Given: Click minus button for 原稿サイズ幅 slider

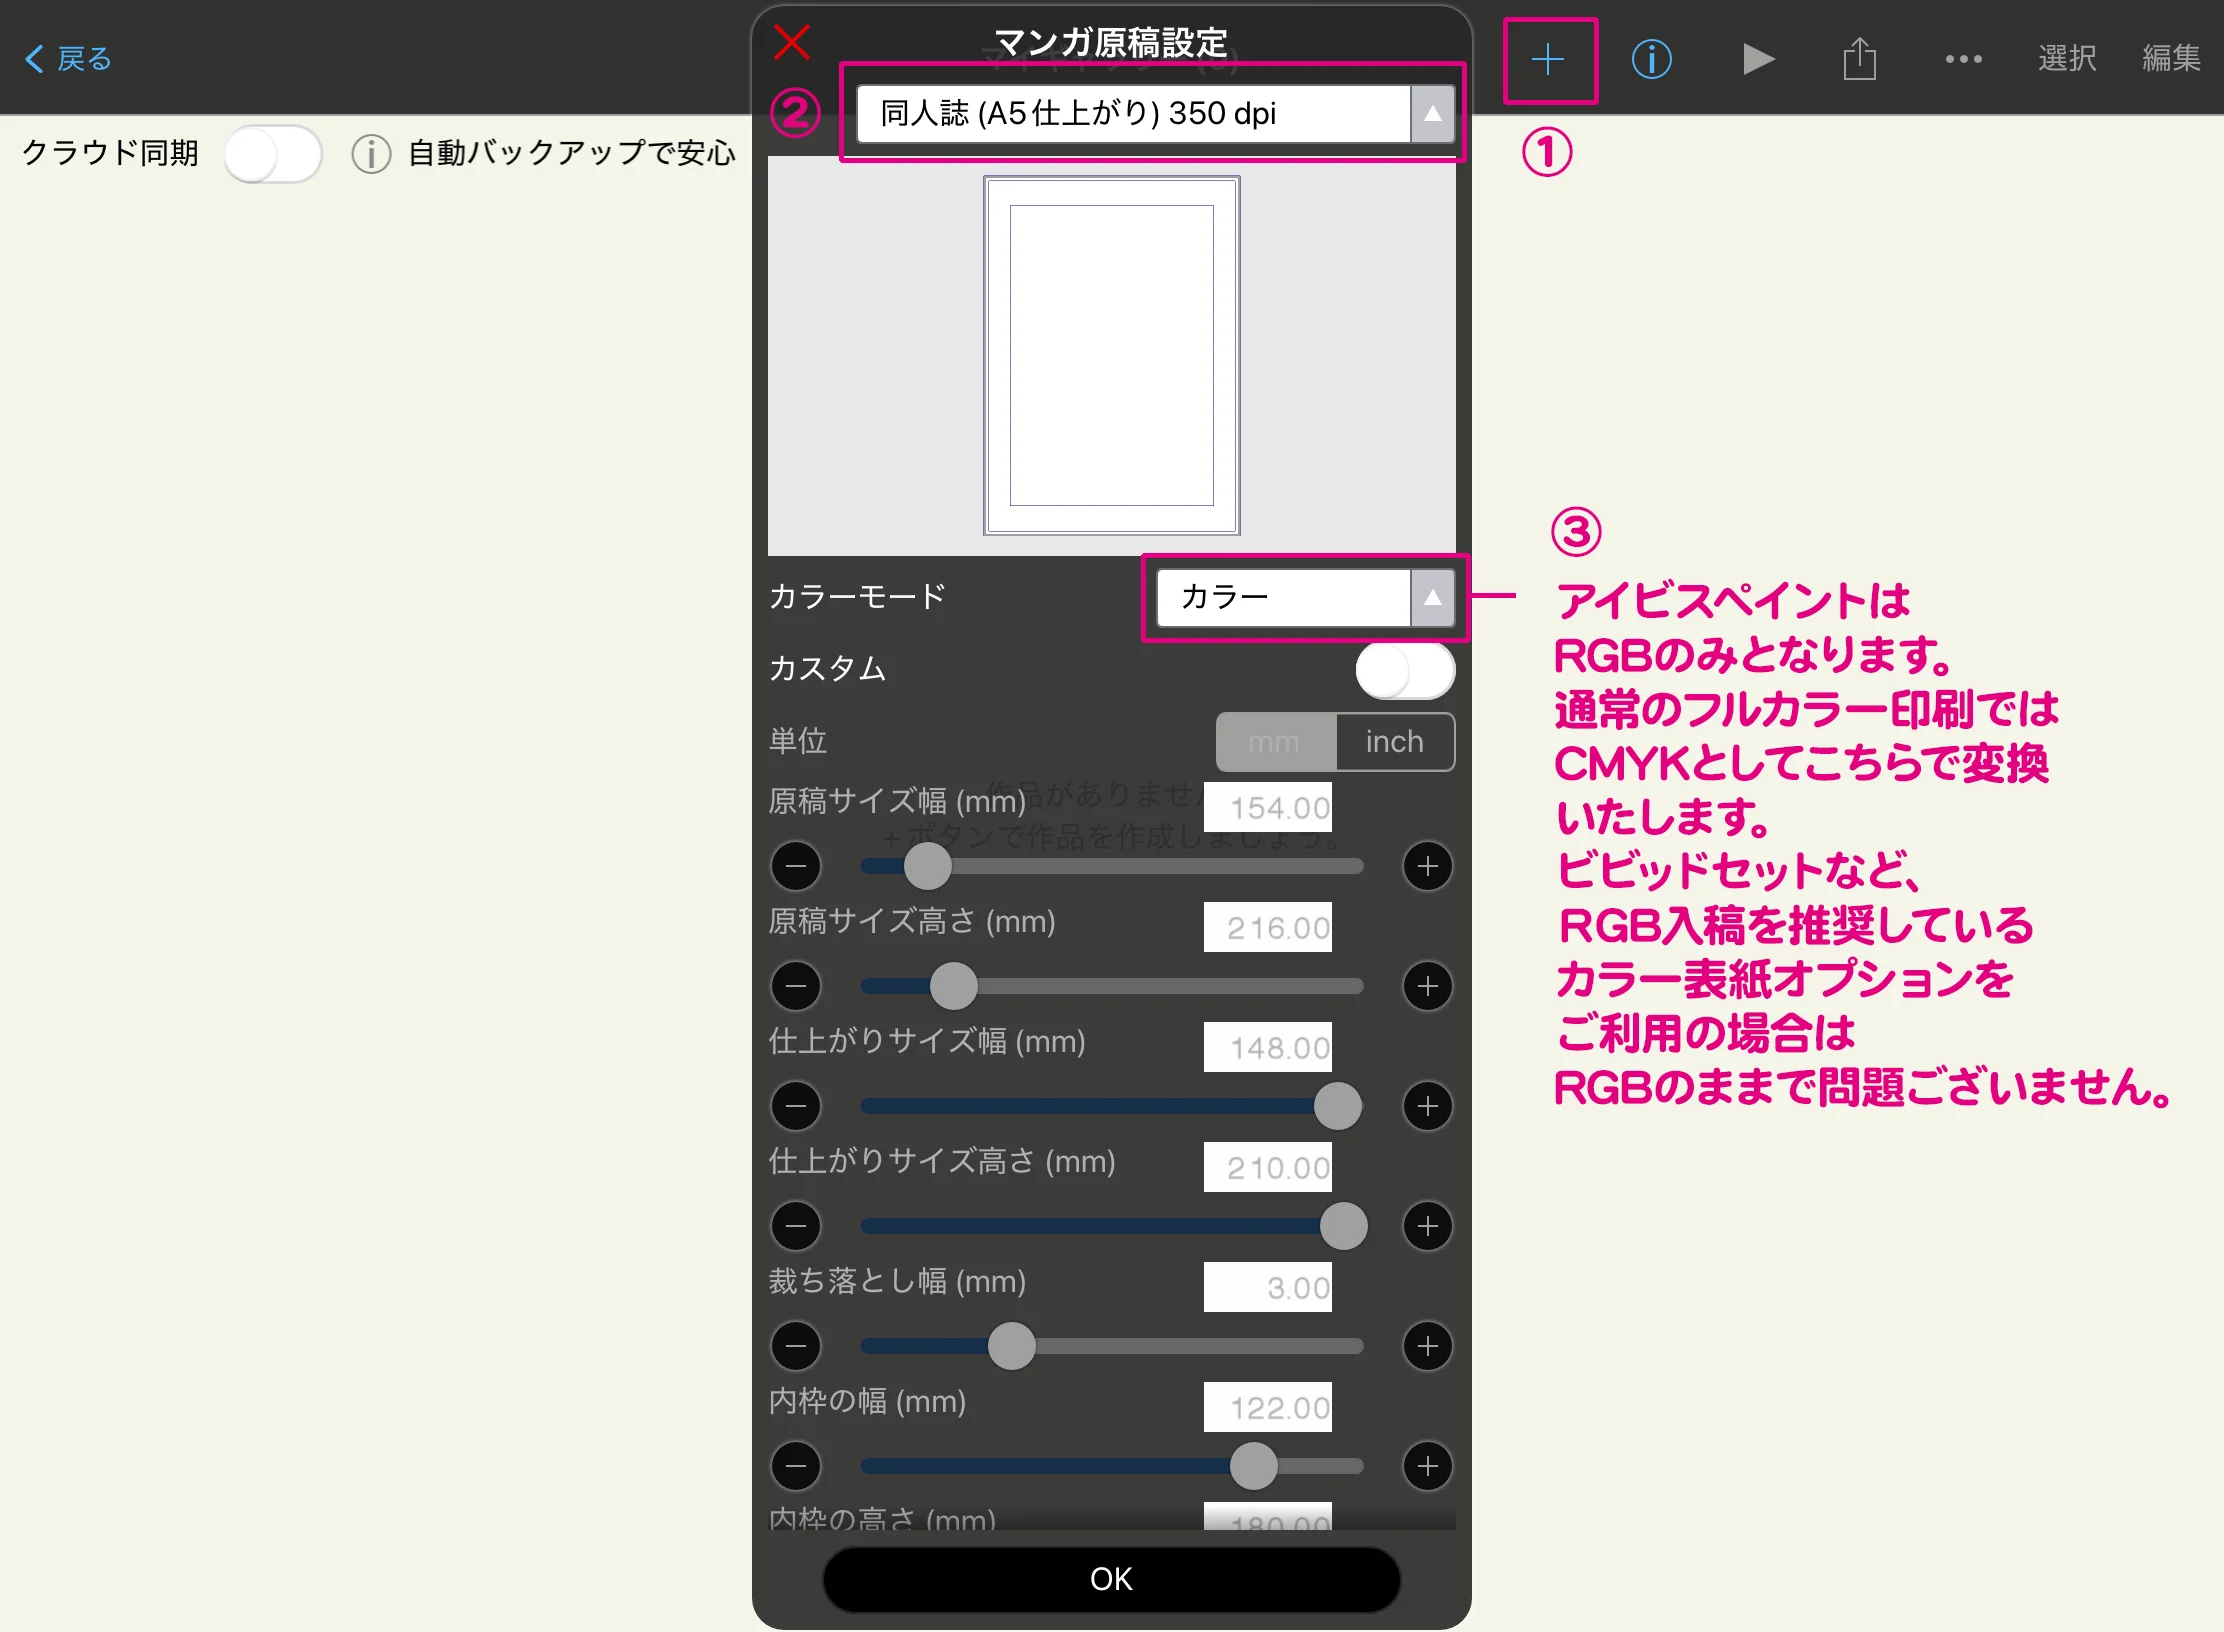Looking at the screenshot, I should [796, 866].
